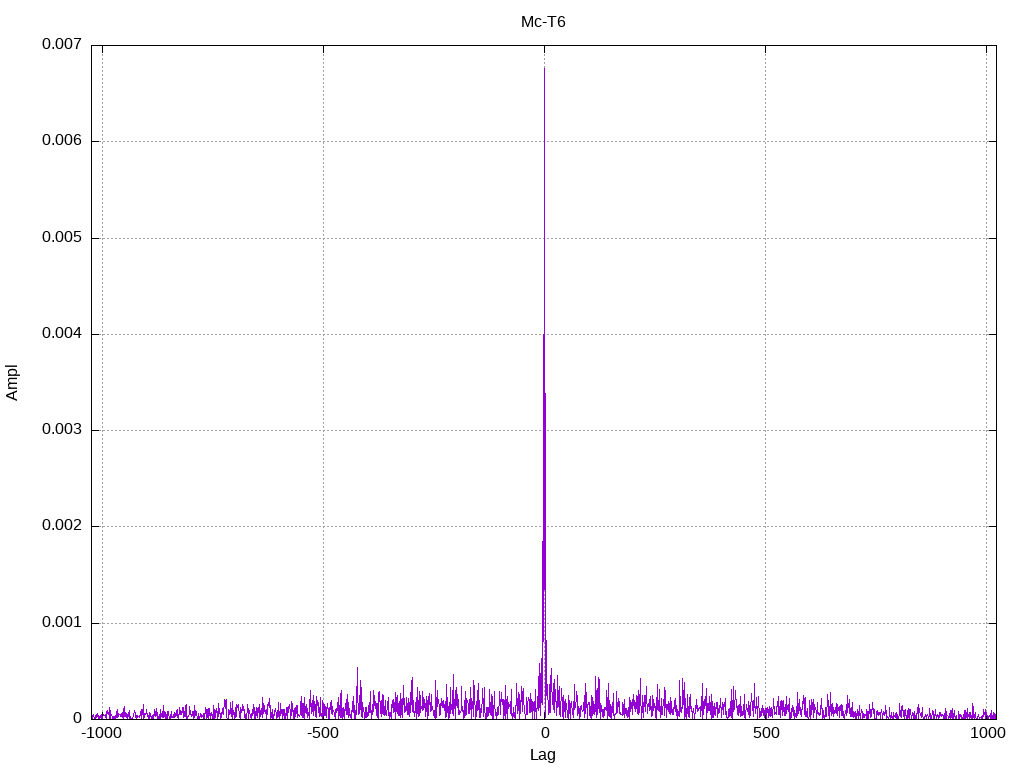The height and width of the screenshot is (768, 1024).
Task: Click the Ampl y-axis label
Action: [12, 382]
